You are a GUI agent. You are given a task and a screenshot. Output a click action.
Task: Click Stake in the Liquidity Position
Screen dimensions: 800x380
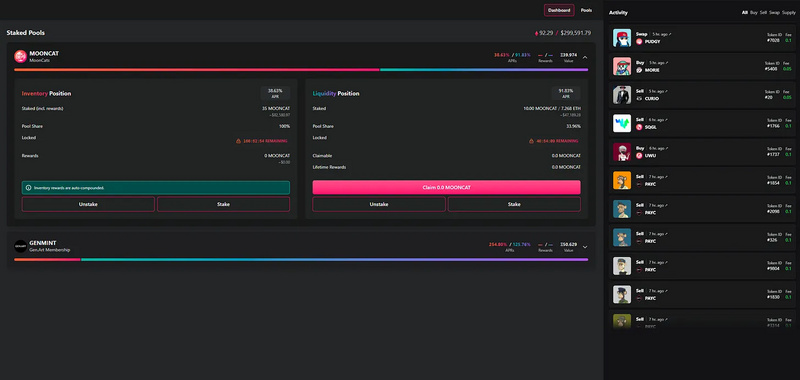click(x=514, y=204)
